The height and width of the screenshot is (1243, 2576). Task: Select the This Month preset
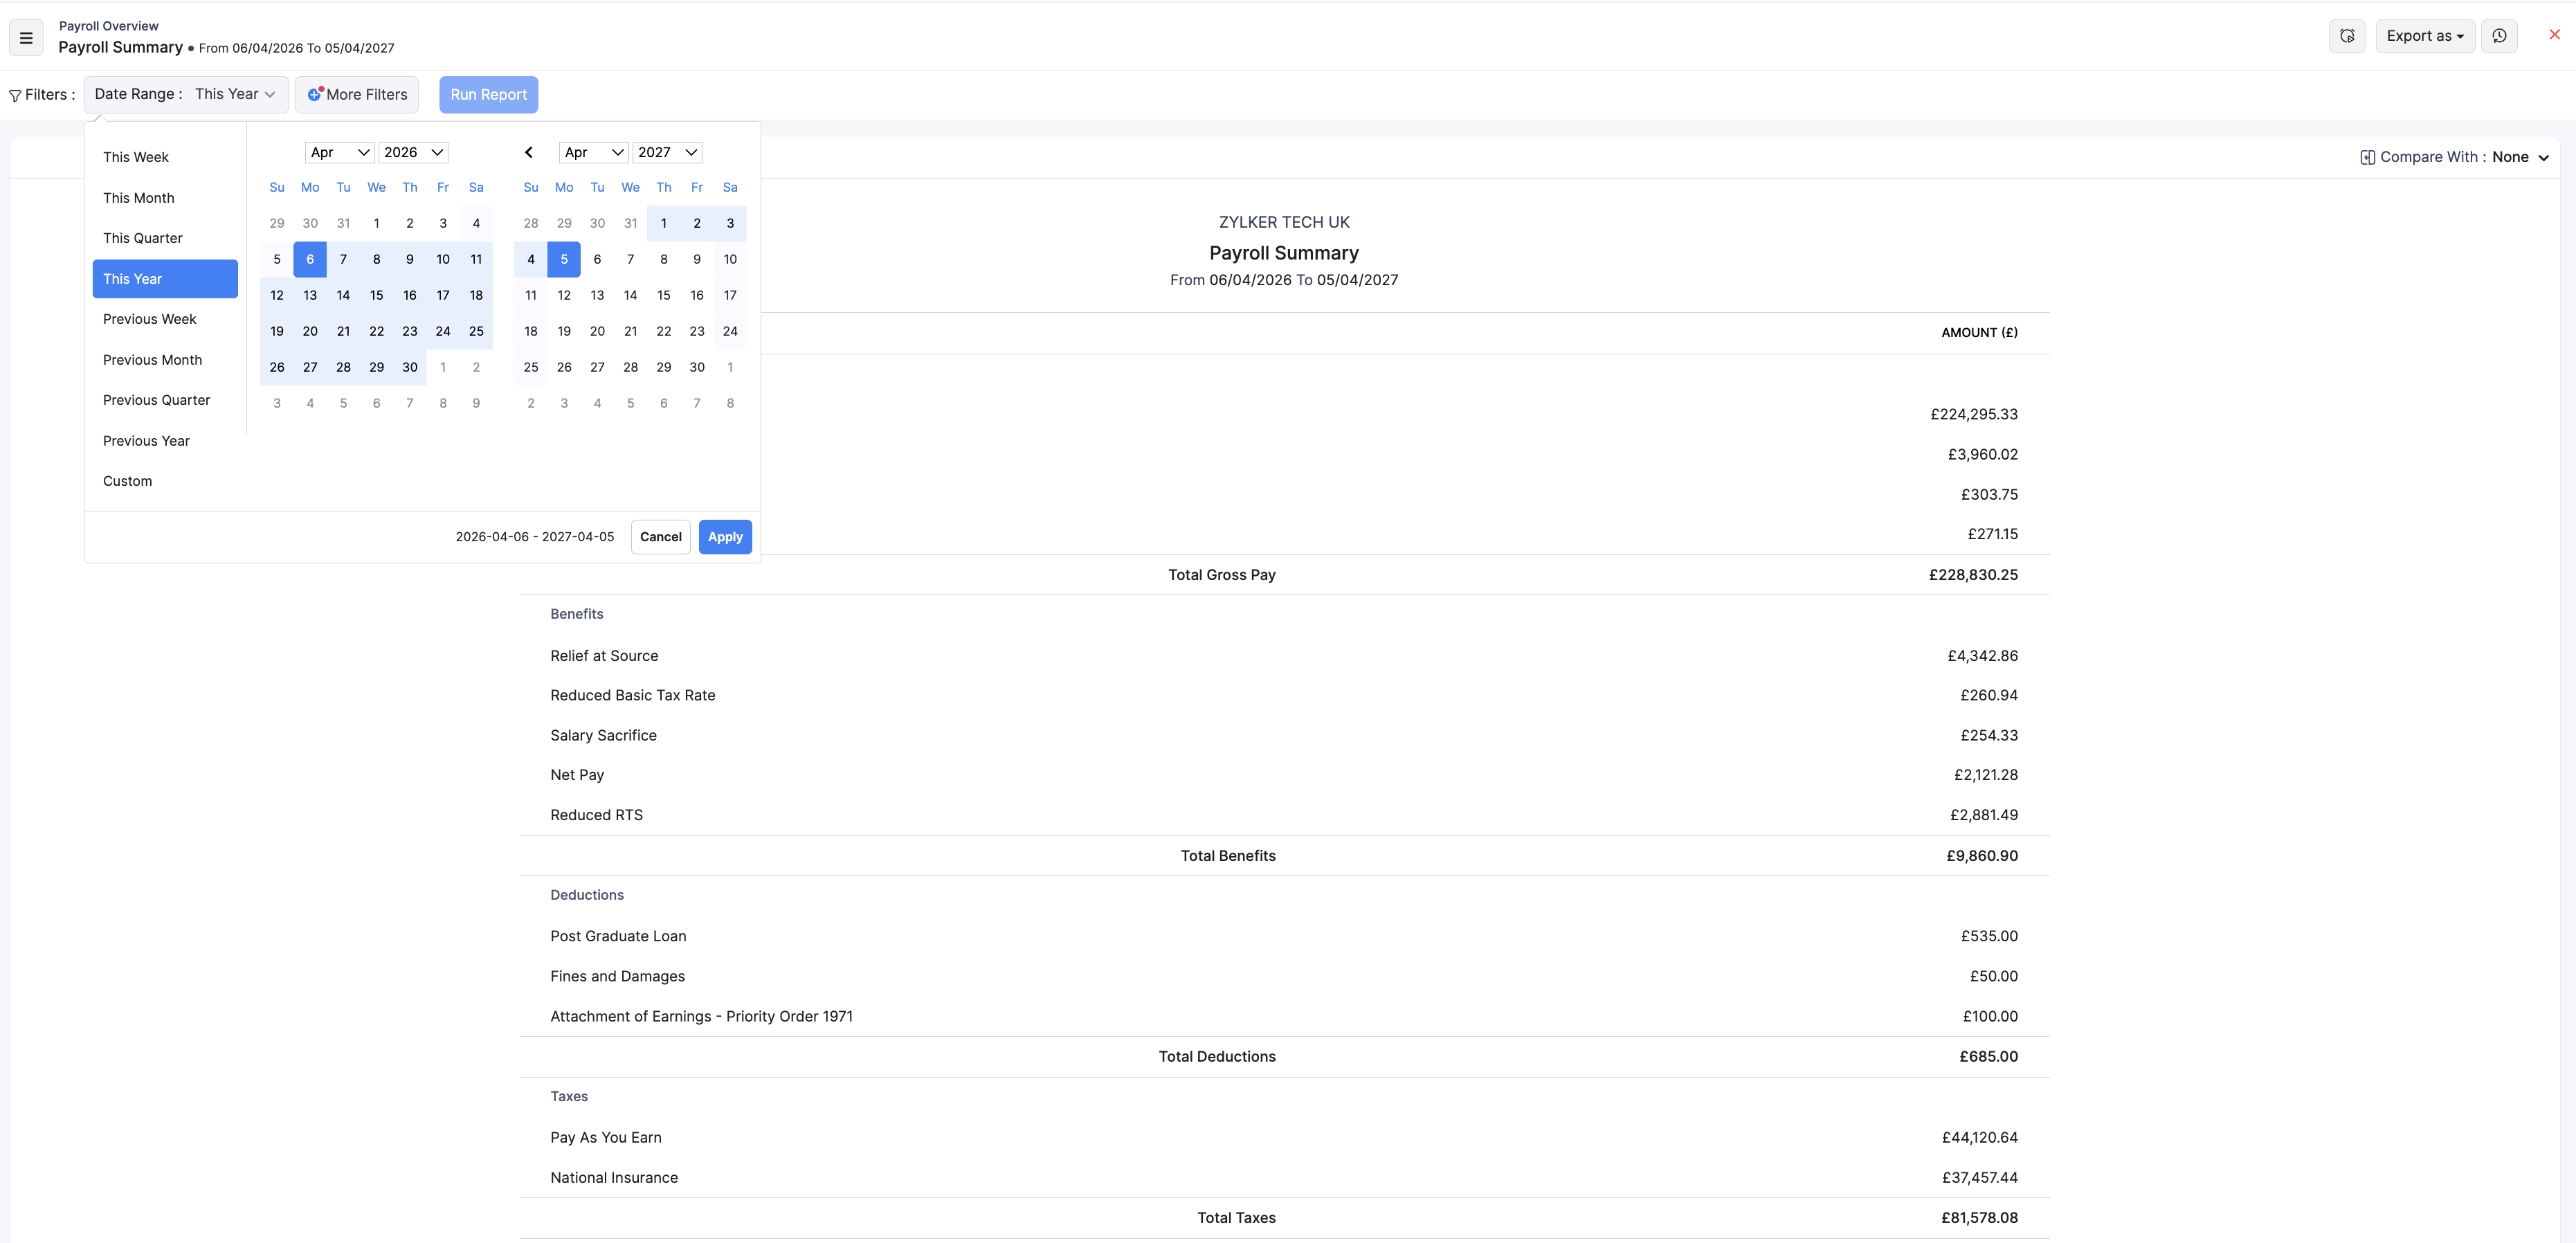click(x=165, y=198)
